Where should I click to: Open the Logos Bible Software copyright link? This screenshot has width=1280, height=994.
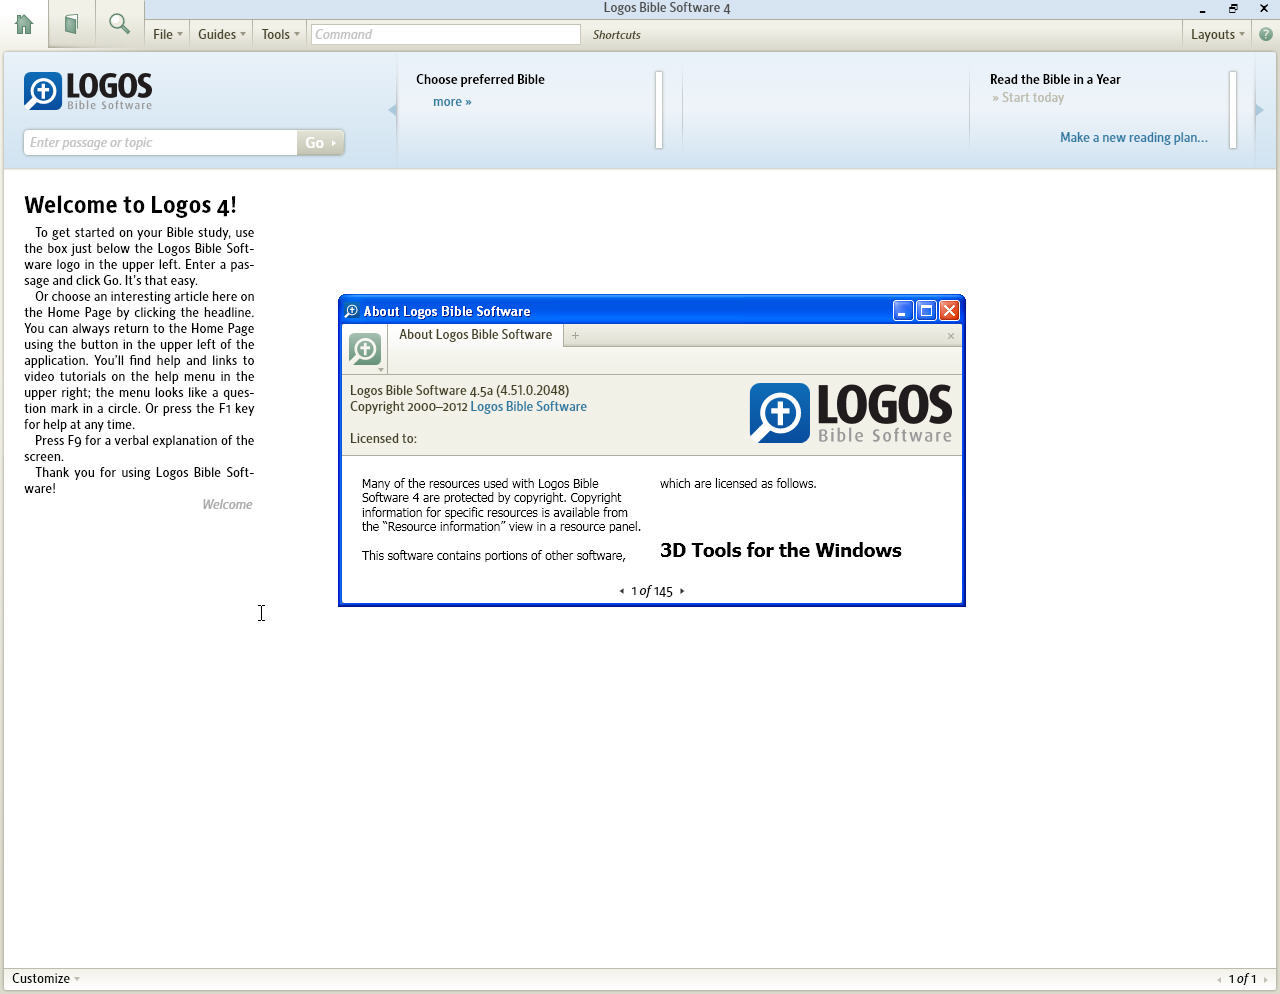pos(528,407)
